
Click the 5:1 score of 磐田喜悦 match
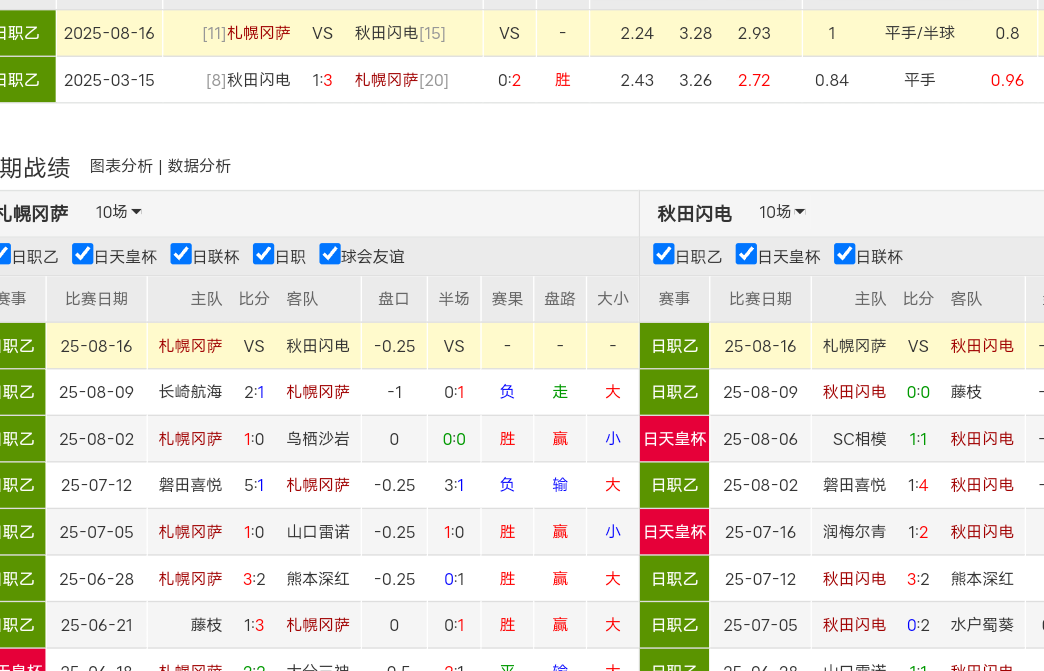(254, 485)
